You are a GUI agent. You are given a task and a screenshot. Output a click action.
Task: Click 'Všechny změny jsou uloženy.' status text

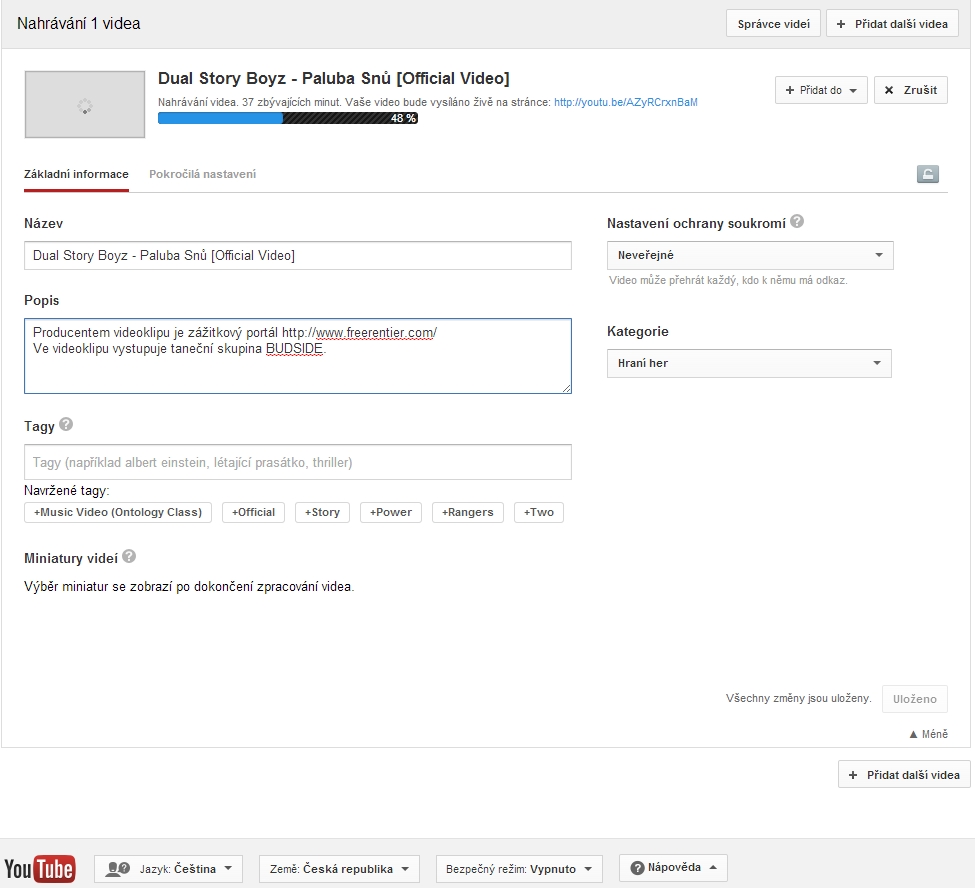coord(798,698)
